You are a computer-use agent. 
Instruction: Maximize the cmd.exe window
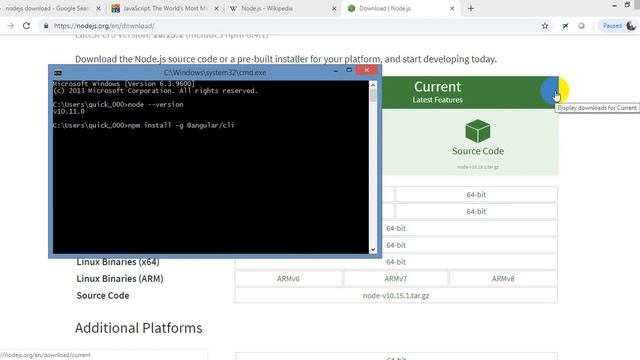pos(349,70)
